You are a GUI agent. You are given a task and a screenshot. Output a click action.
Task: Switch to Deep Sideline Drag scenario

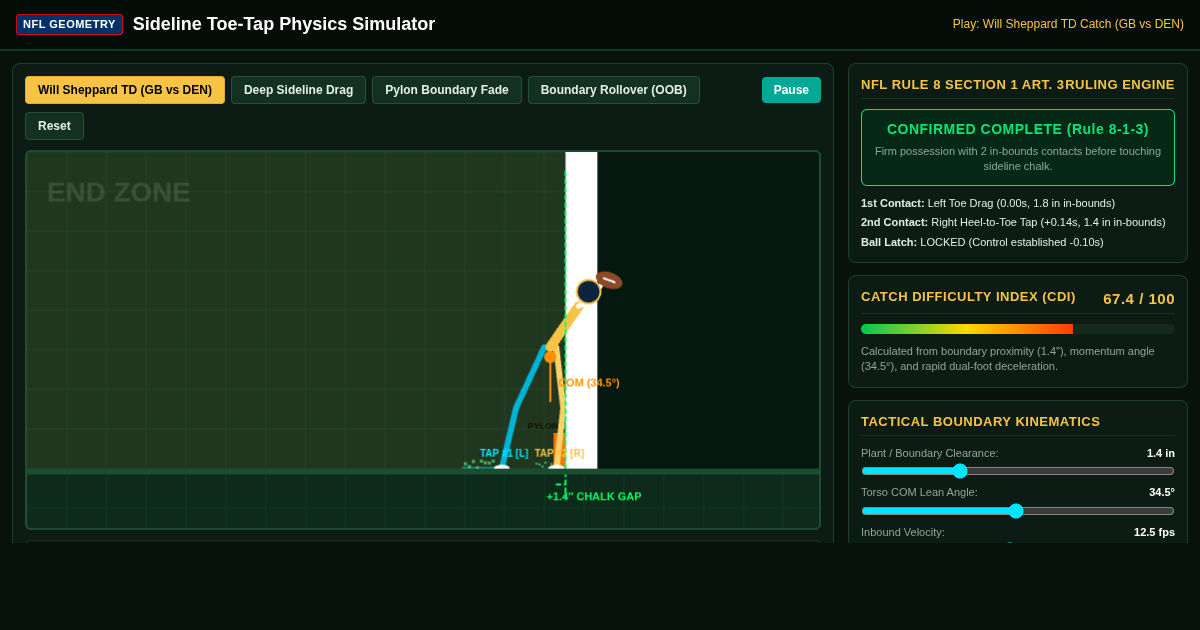click(x=298, y=90)
